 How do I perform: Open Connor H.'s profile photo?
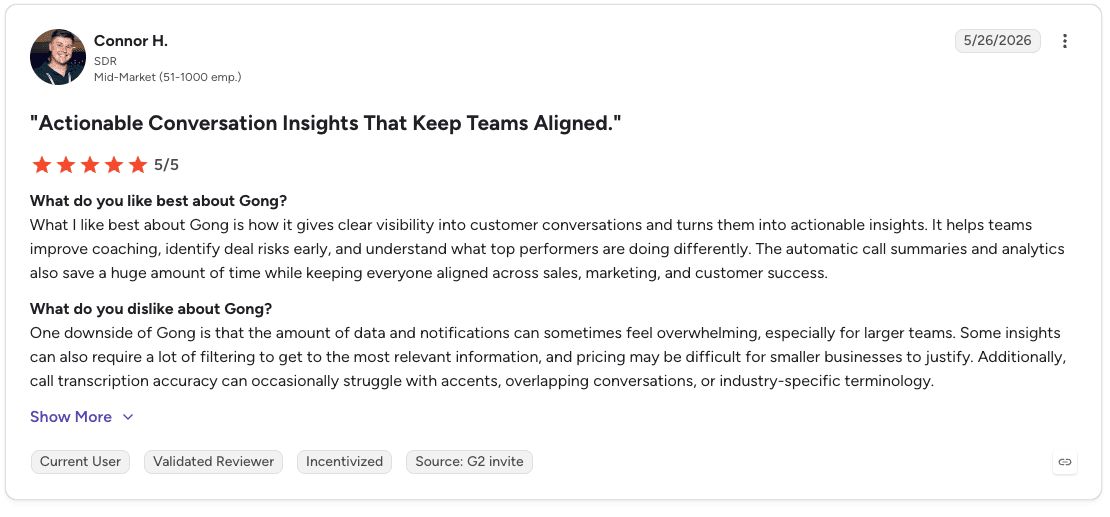(58, 57)
